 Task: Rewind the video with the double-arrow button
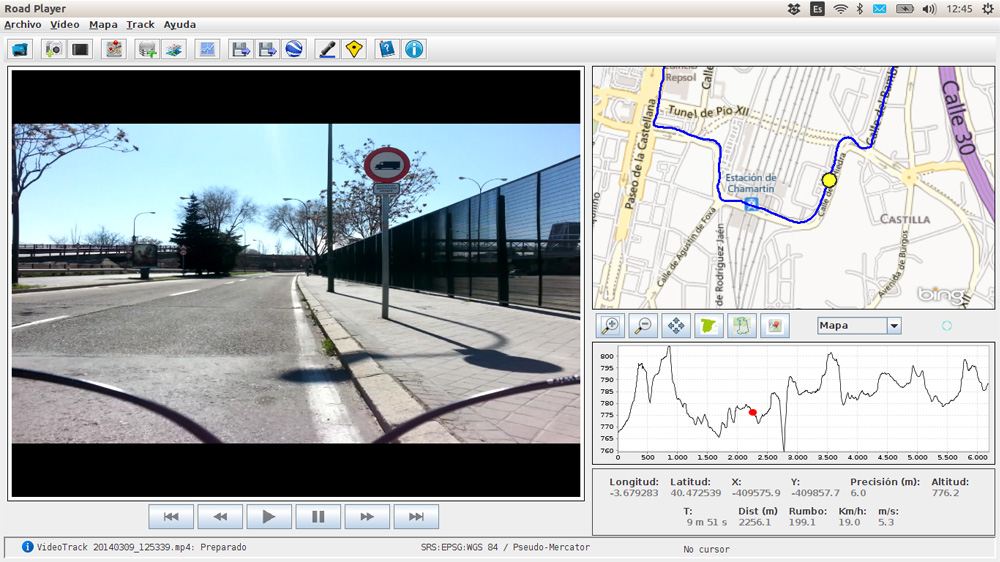pos(220,517)
